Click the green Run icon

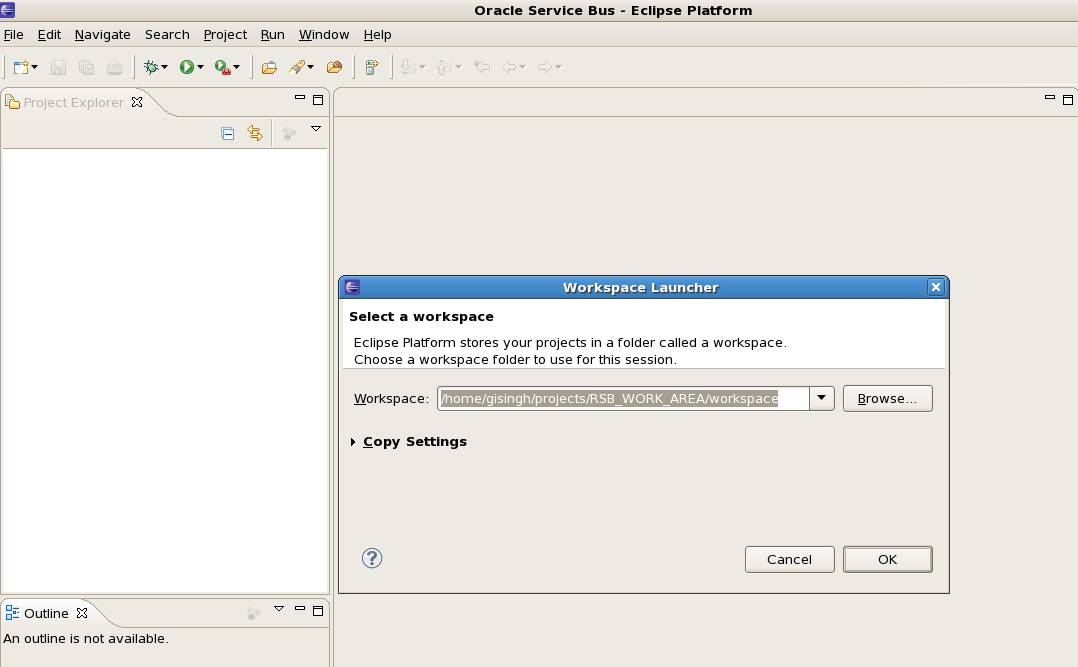[x=186, y=67]
